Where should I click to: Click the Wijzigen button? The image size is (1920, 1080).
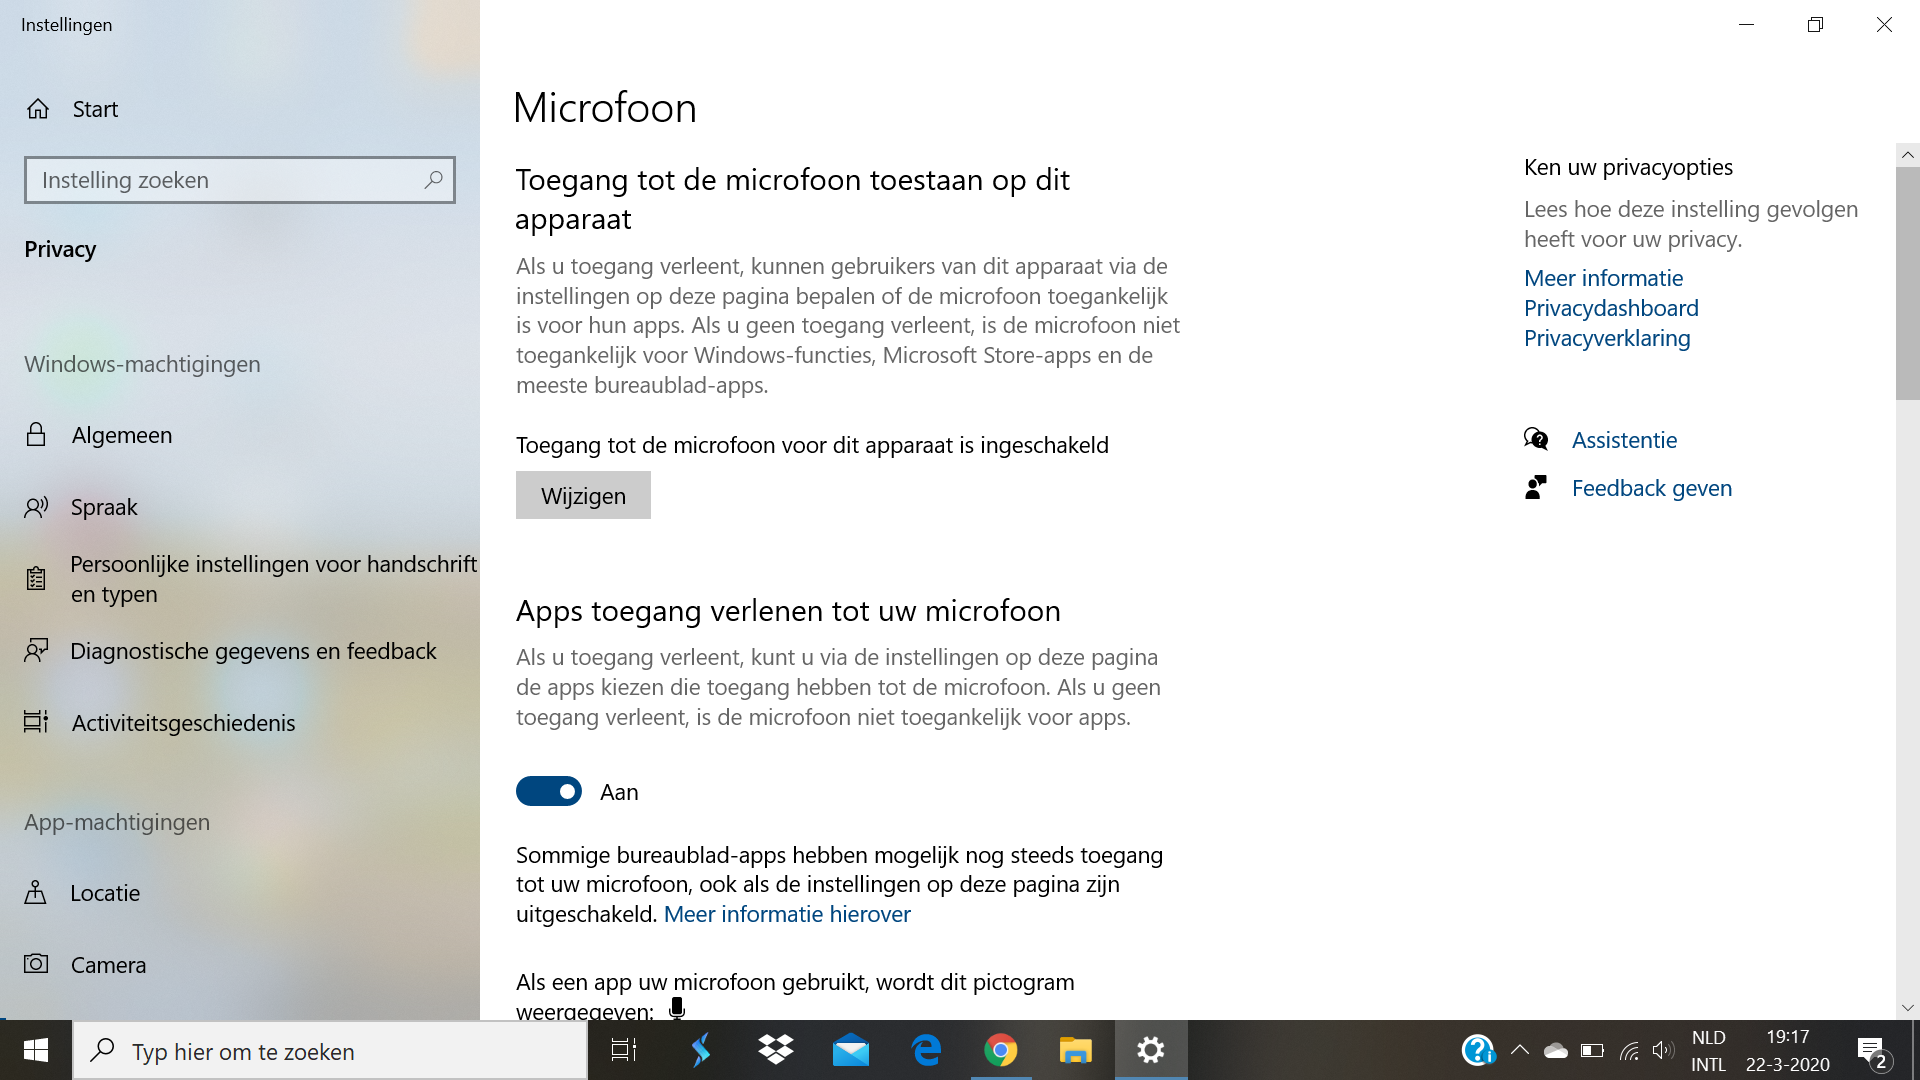(x=583, y=495)
